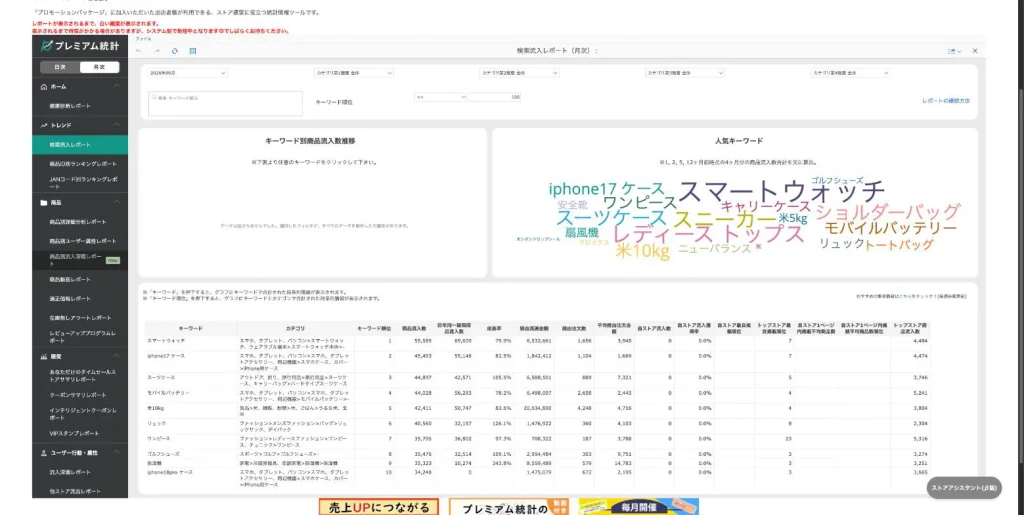The height and width of the screenshot is (515, 1024).
Task: Open インテリジェントクーポンレポート
Action: pyautogui.click(x=83, y=414)
